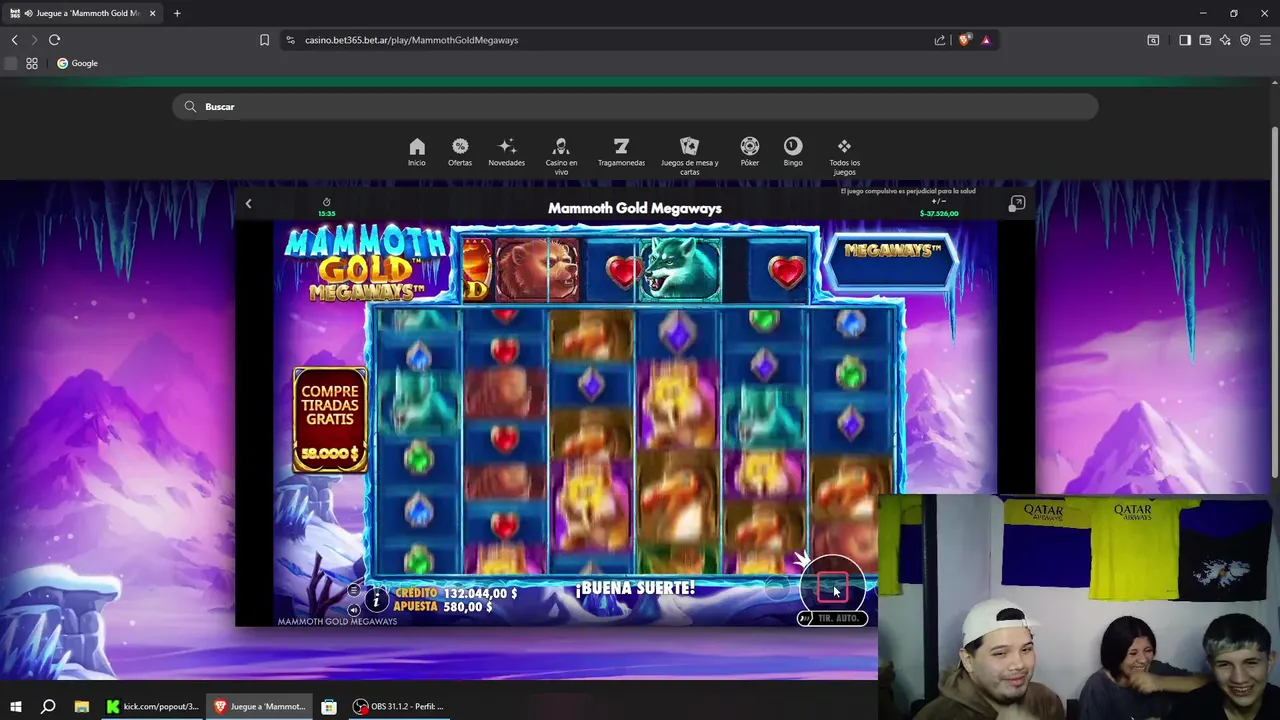The width and height of the screenshot is (1280, 720).
Task: Open the TIR. AUTO. autoplay button
Action: coord(832,618)
